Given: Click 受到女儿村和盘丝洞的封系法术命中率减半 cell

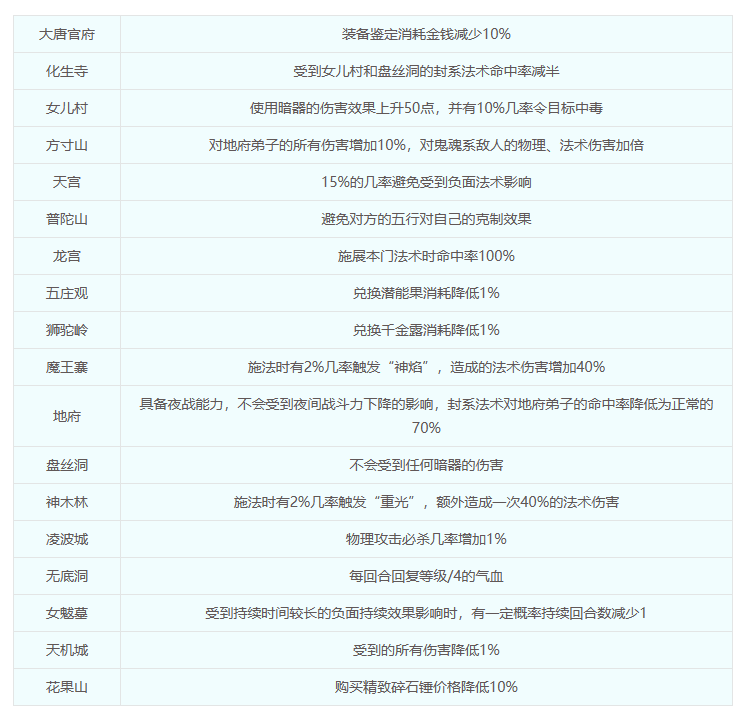Looking at the screenshot, I should (x=426, y=71).
